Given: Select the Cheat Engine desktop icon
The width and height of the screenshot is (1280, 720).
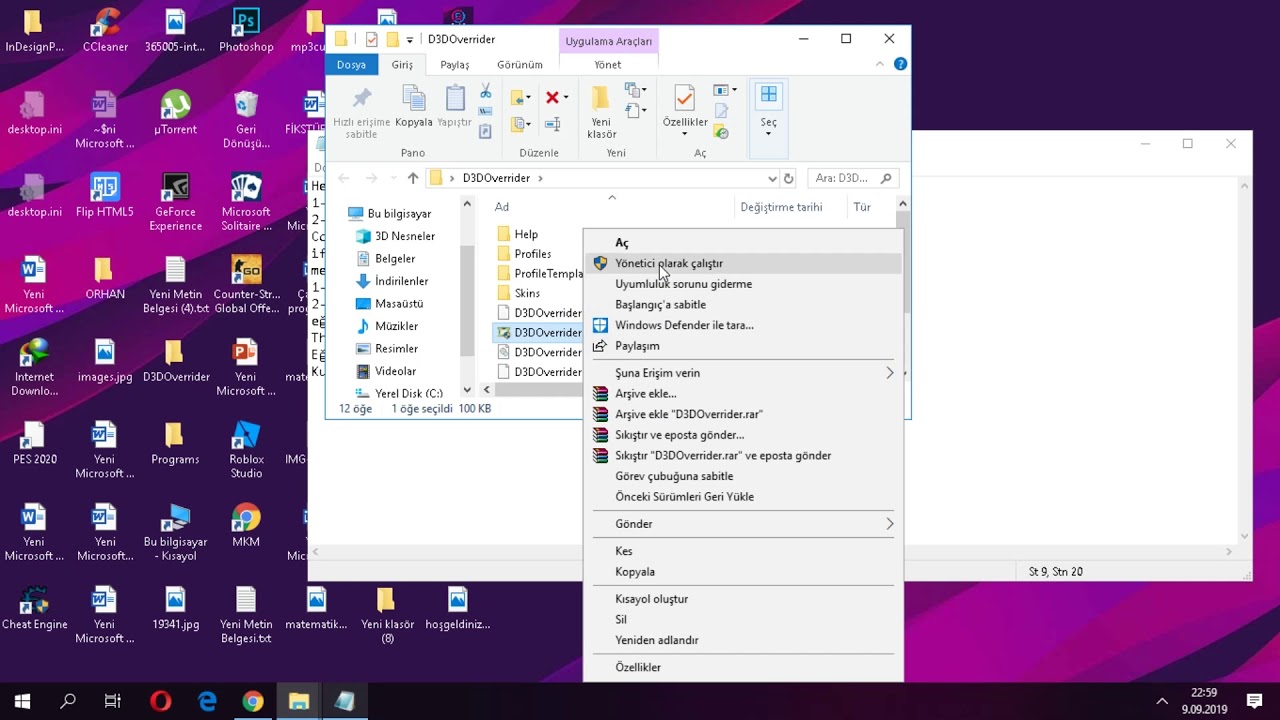Looking at the screenshot, I should coord(34,607).
